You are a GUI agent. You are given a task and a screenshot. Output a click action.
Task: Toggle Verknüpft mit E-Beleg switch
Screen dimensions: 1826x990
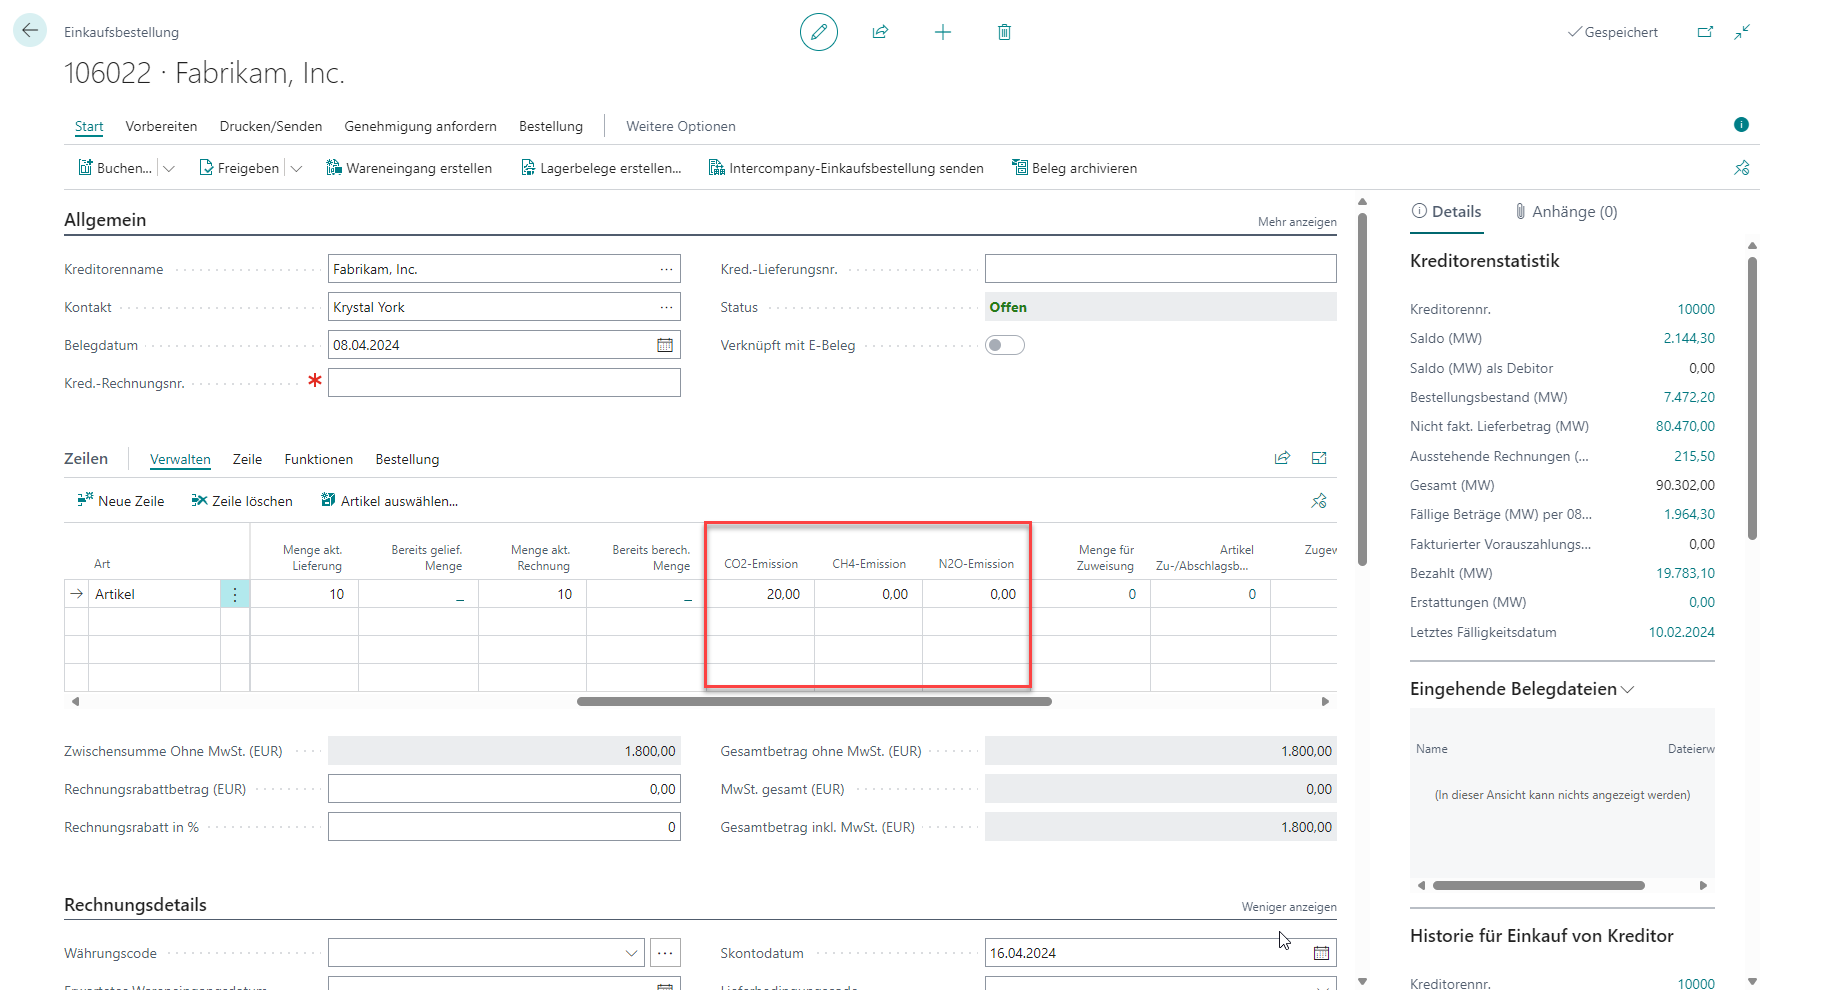(1005, 345)
